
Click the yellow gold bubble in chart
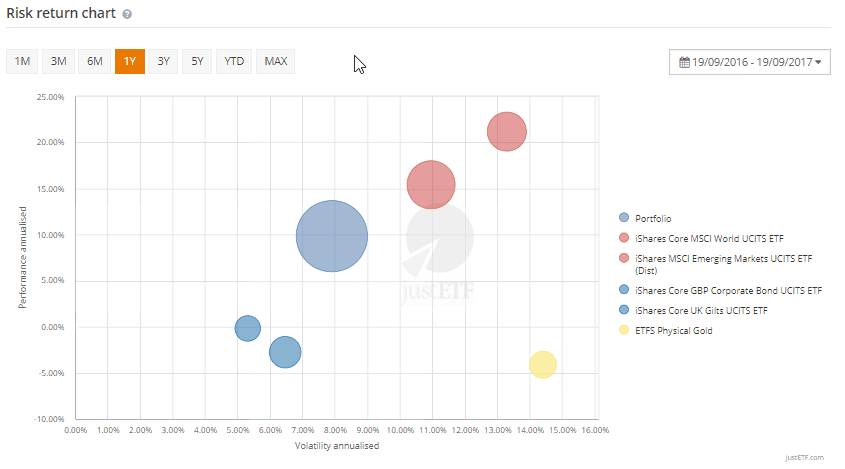pos(542,364)
